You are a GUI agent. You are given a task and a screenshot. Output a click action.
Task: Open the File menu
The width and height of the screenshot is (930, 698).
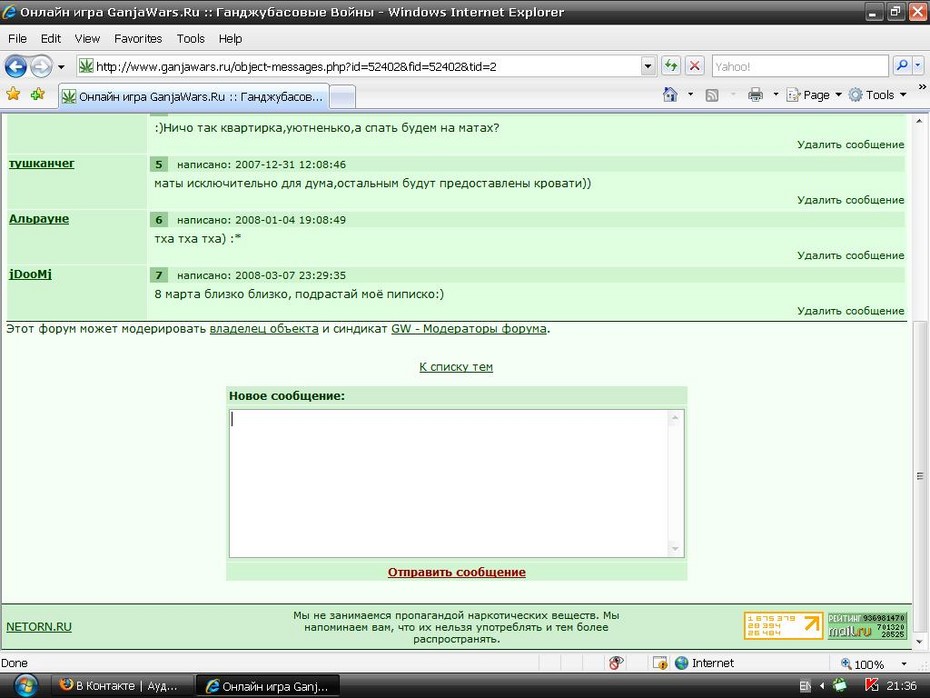[x=17, y=39]
